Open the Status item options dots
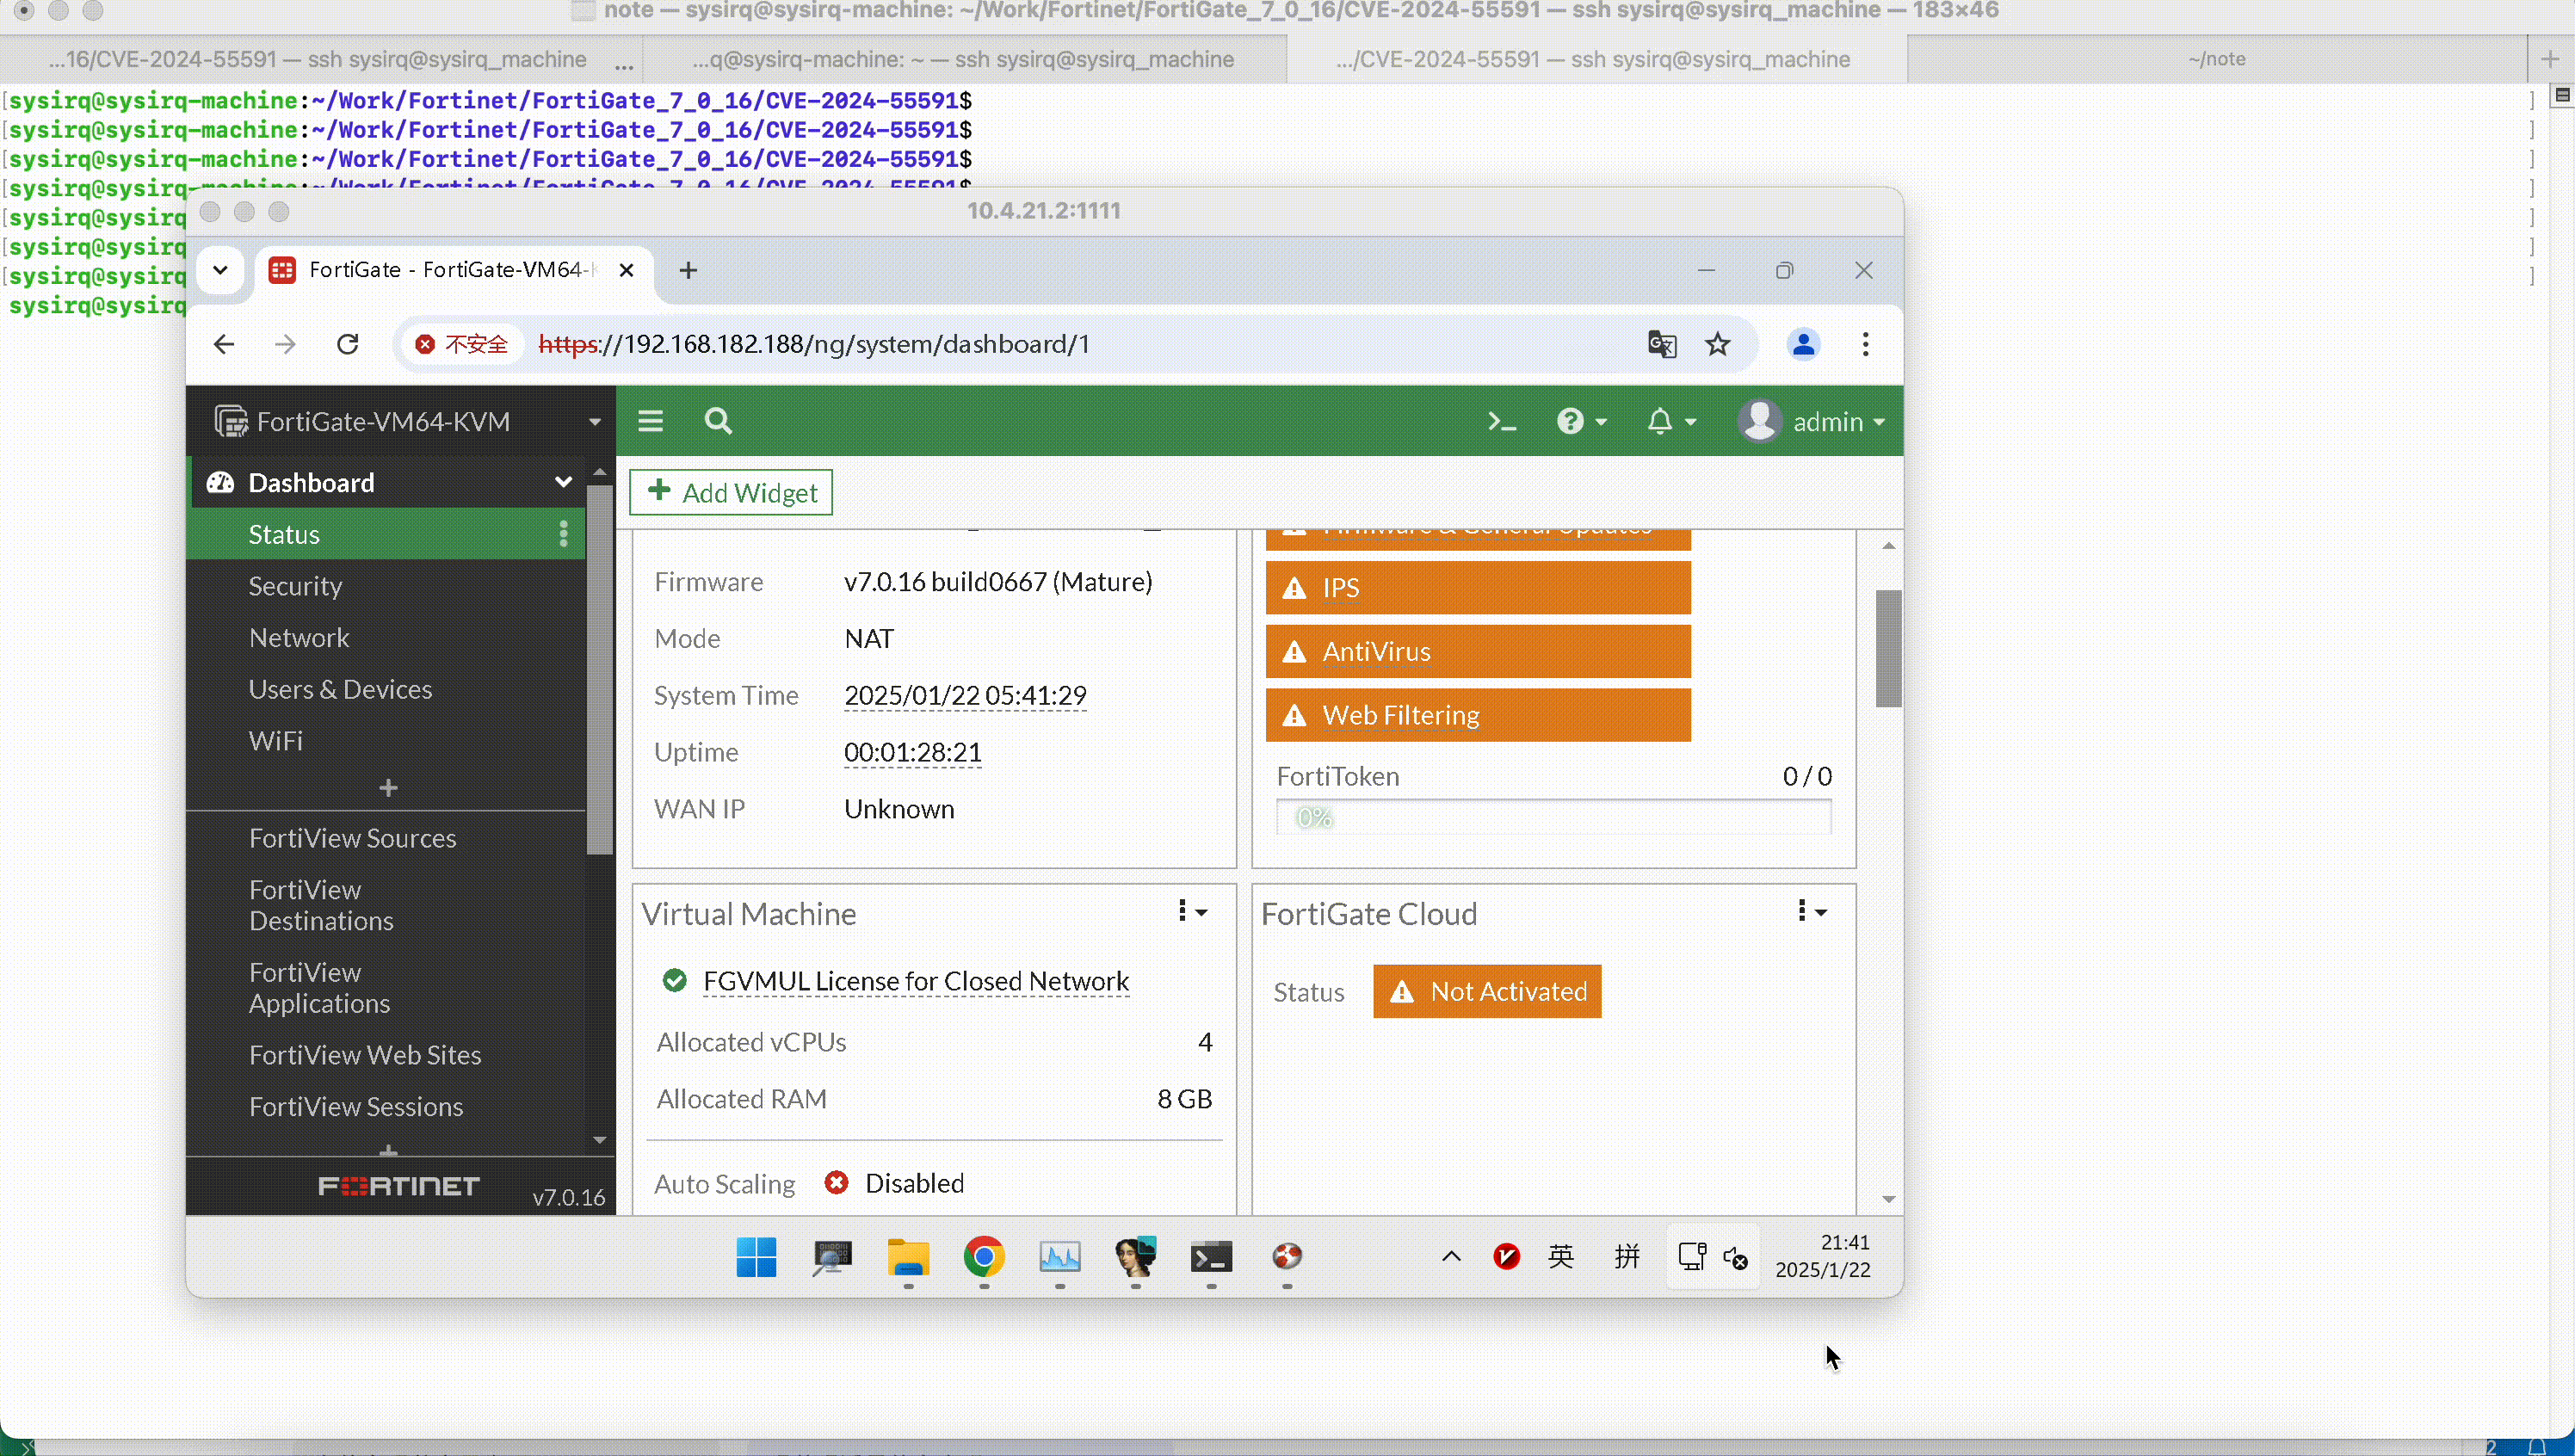The image size is (2575, 1456). point(564,535)
